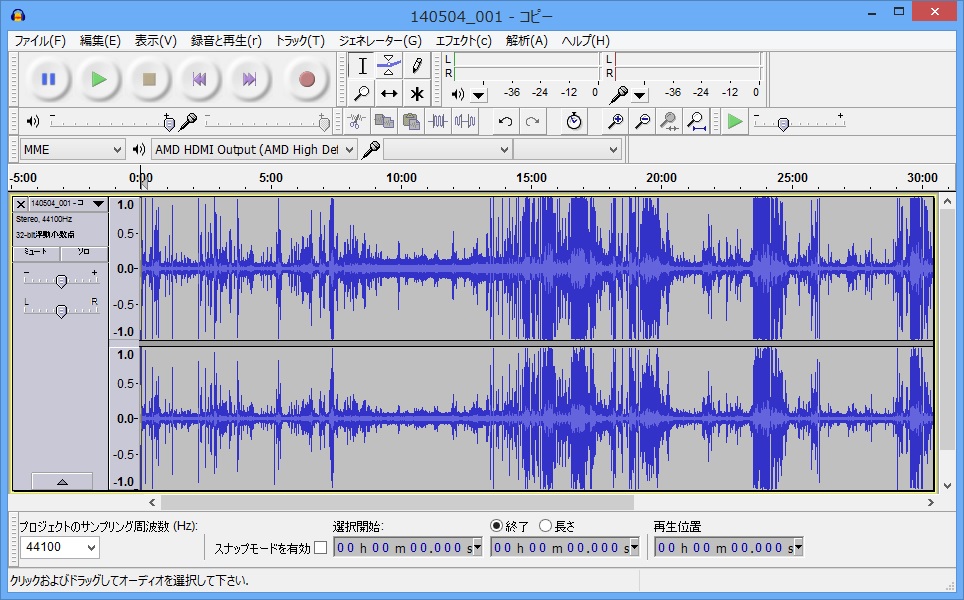Select the Draw pencil tool
Viewport: 964px width, 600px height.
pyautogui.click(x=416, y=66)
